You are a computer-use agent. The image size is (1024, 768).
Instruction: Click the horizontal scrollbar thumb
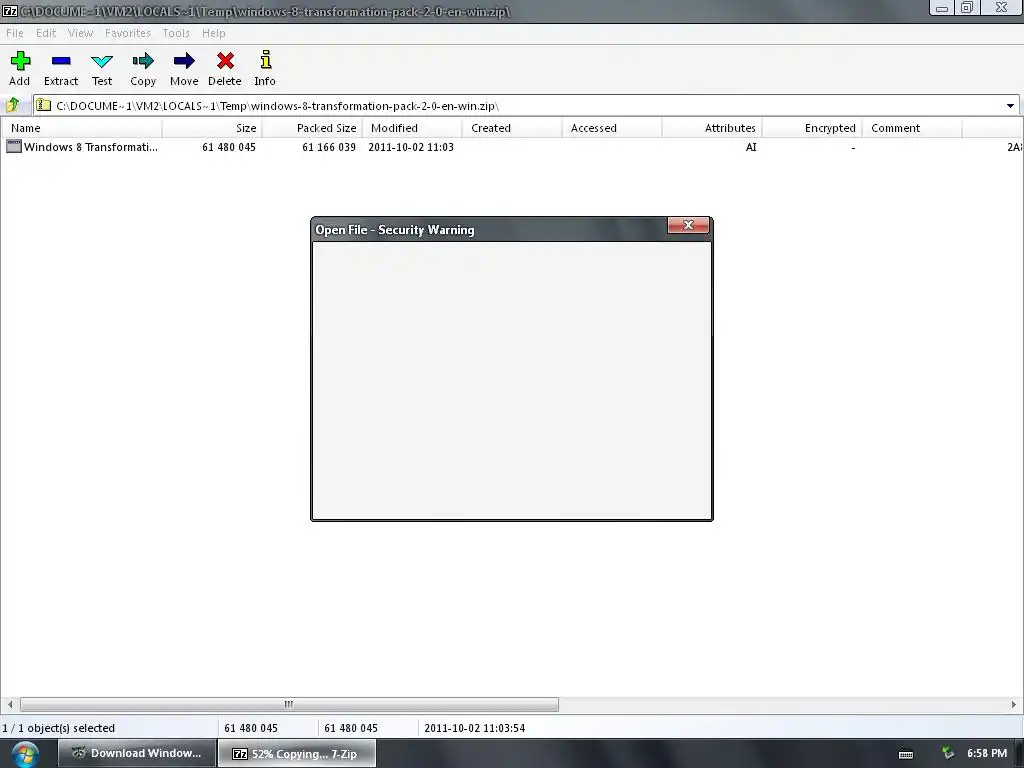click(x=289, y=704)
